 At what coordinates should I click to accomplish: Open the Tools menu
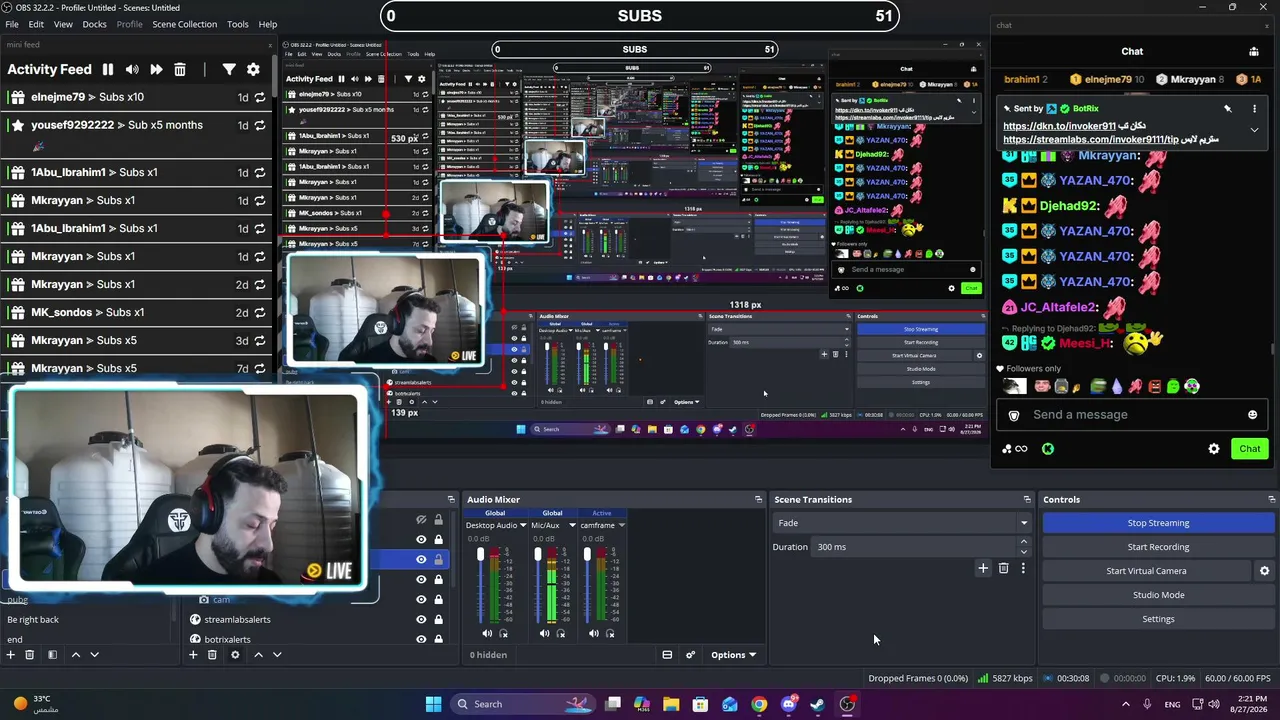(x=238, y=24)
